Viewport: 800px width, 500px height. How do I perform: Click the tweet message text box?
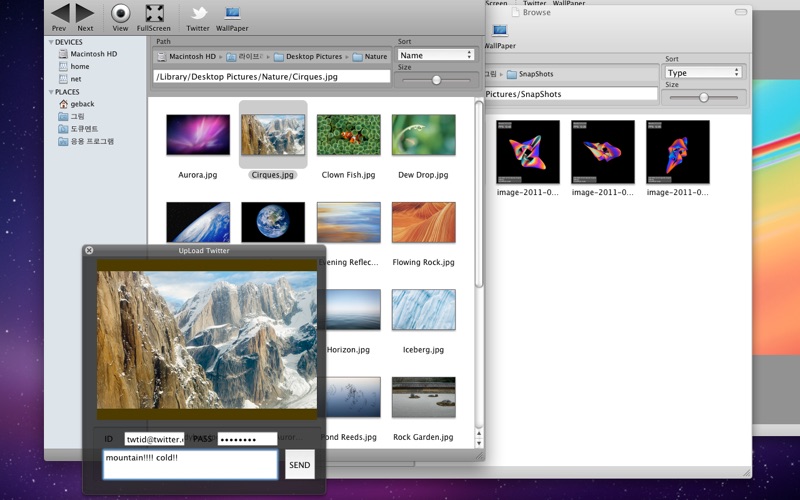coord(190,464)
